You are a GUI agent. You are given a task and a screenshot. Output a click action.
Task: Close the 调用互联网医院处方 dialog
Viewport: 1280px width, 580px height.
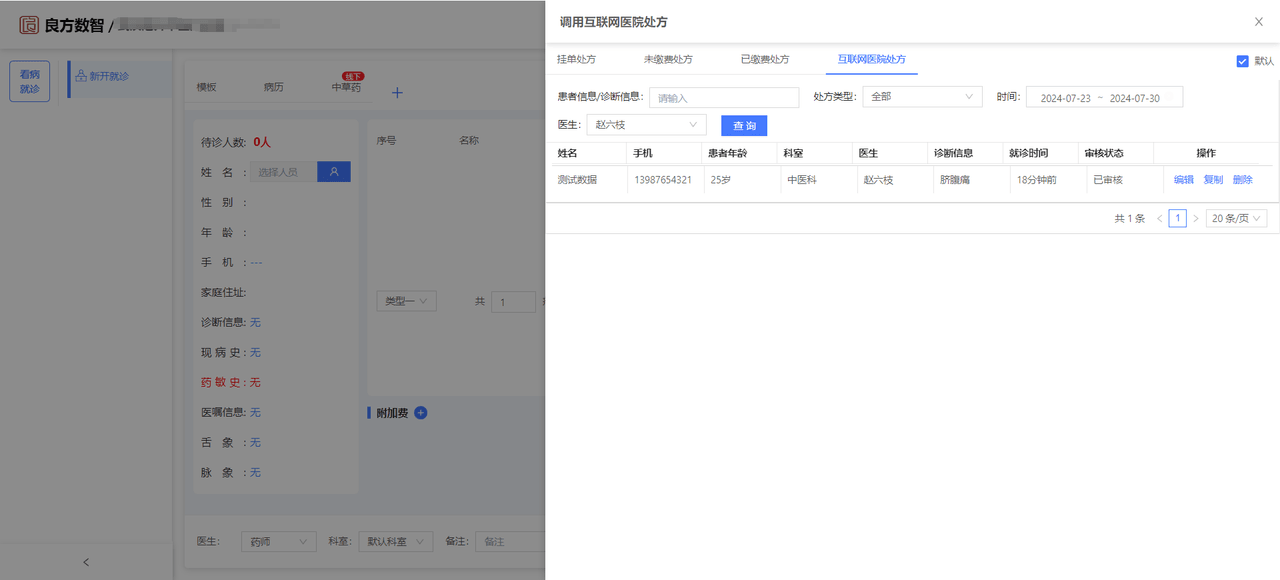pos(1258,22)
